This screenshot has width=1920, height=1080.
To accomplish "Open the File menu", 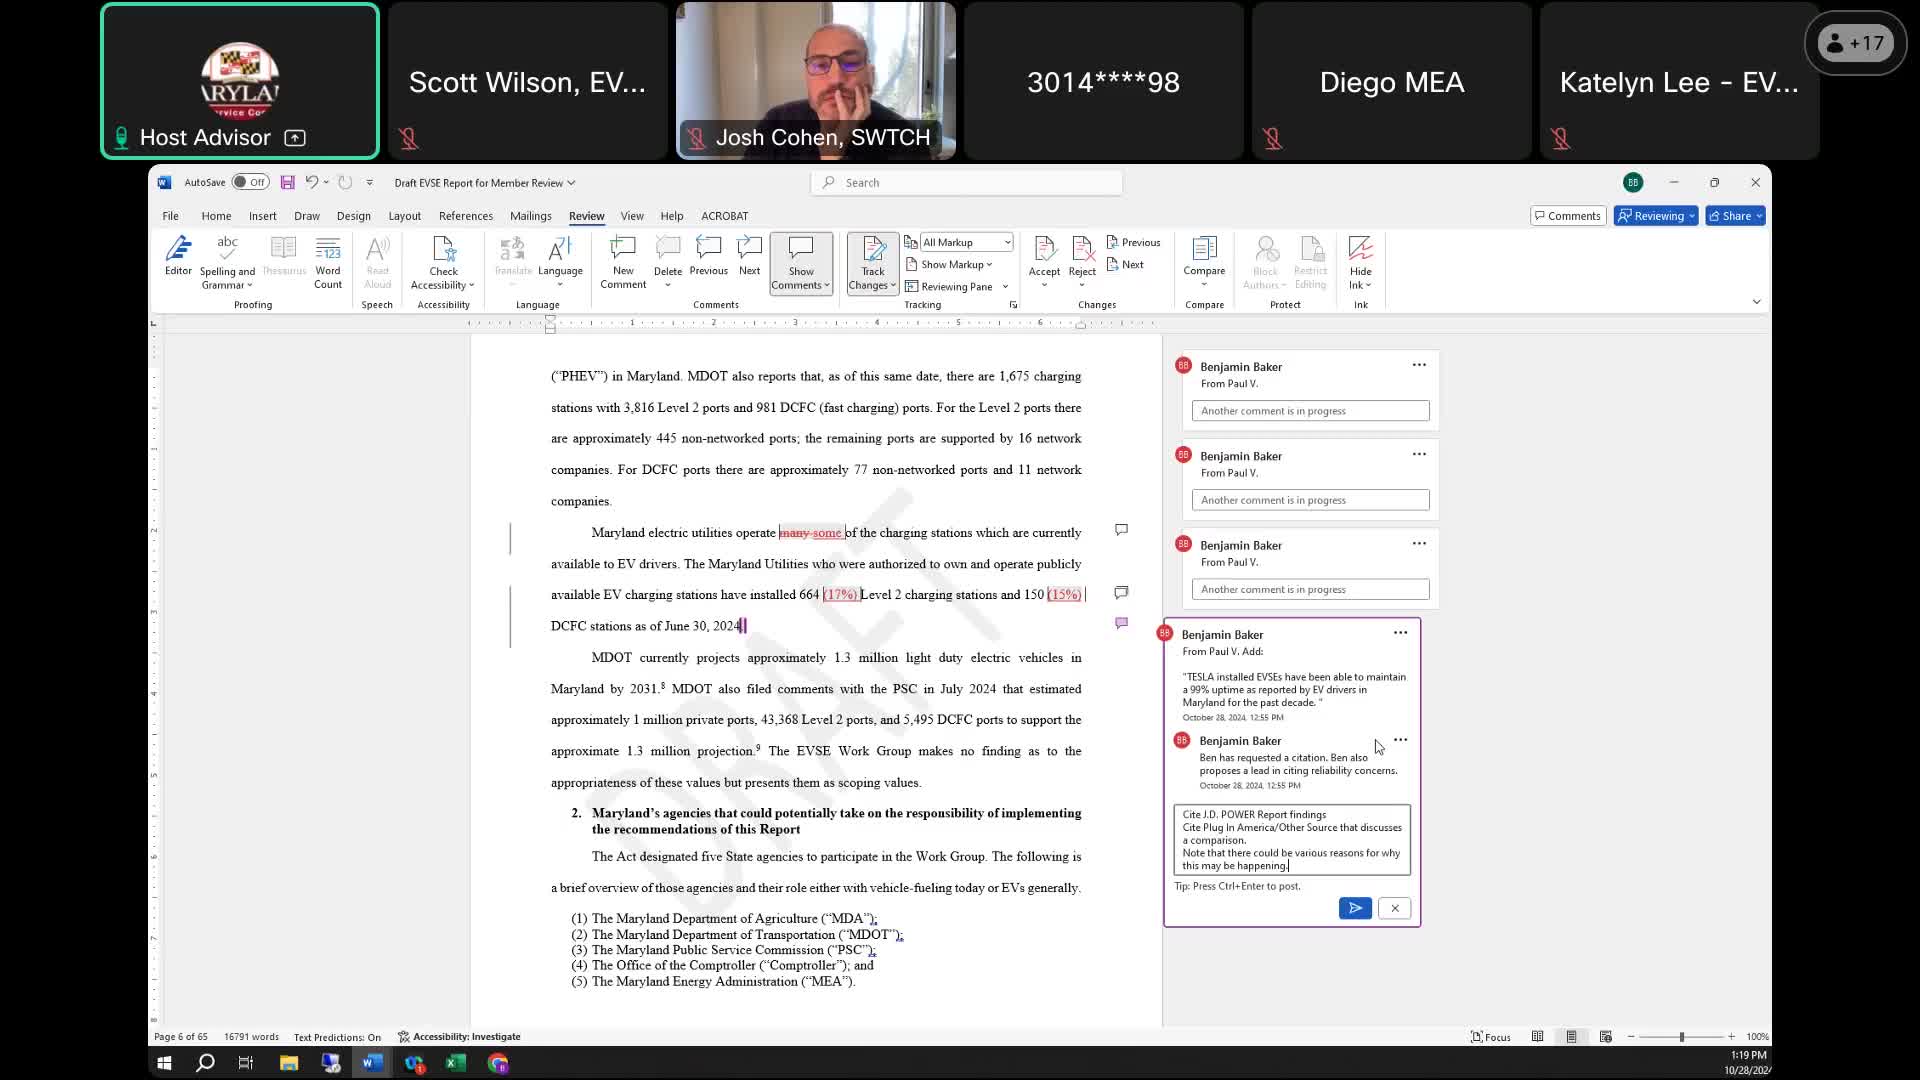I will click(171, 216).
